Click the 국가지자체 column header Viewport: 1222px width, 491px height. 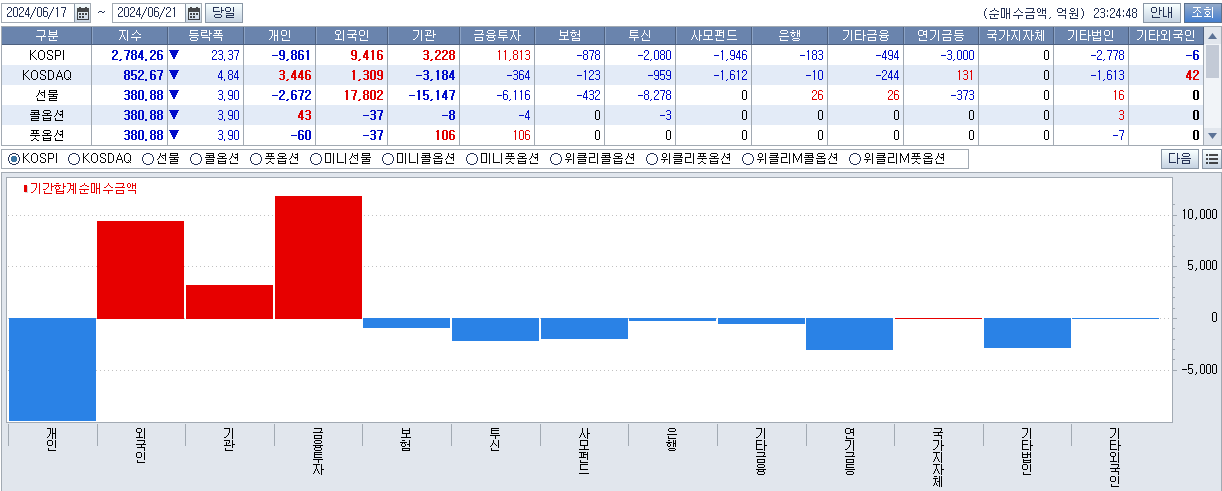[x=1016, y=35]
